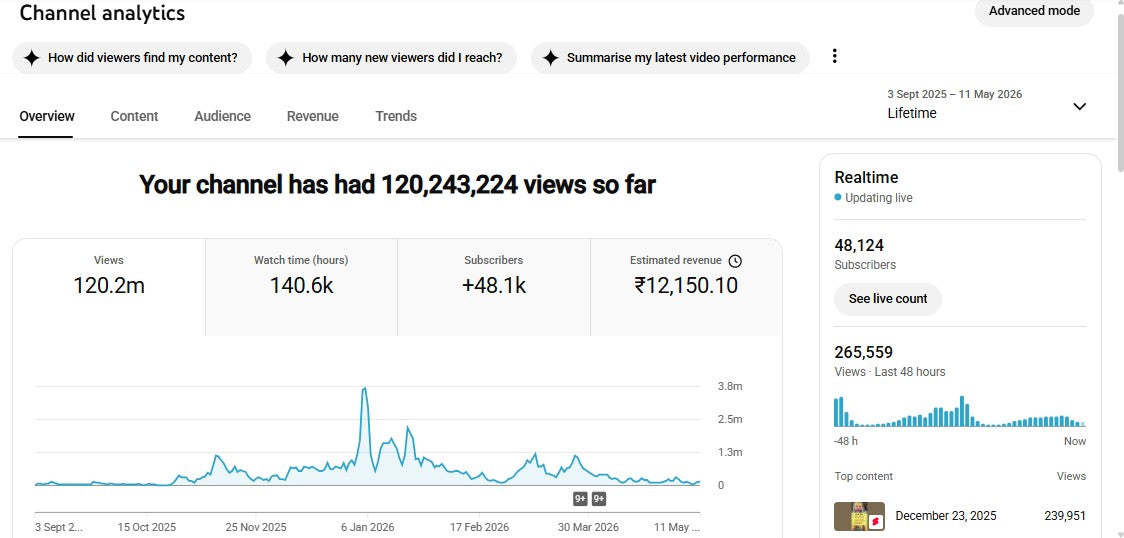
Task: Switch to the Content tab
Action: tap(134, 116)
